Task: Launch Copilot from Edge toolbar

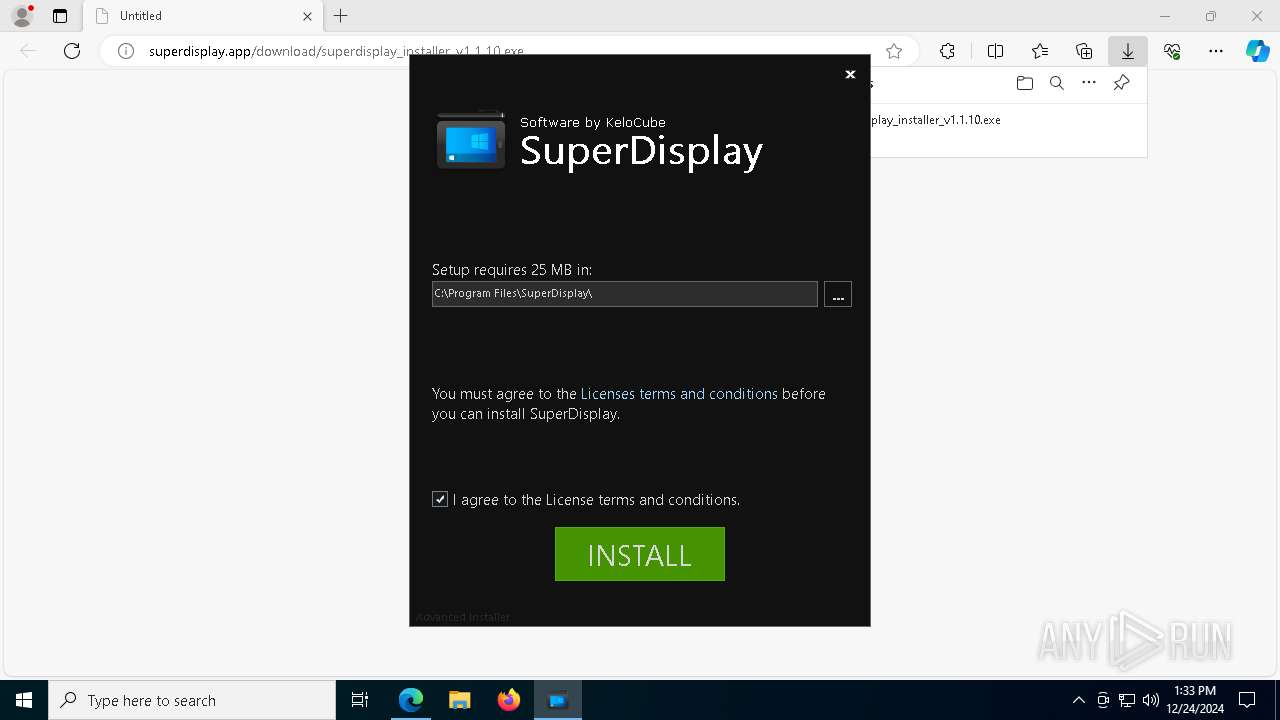Action: pyautogui.click(x=1257, y=51)
